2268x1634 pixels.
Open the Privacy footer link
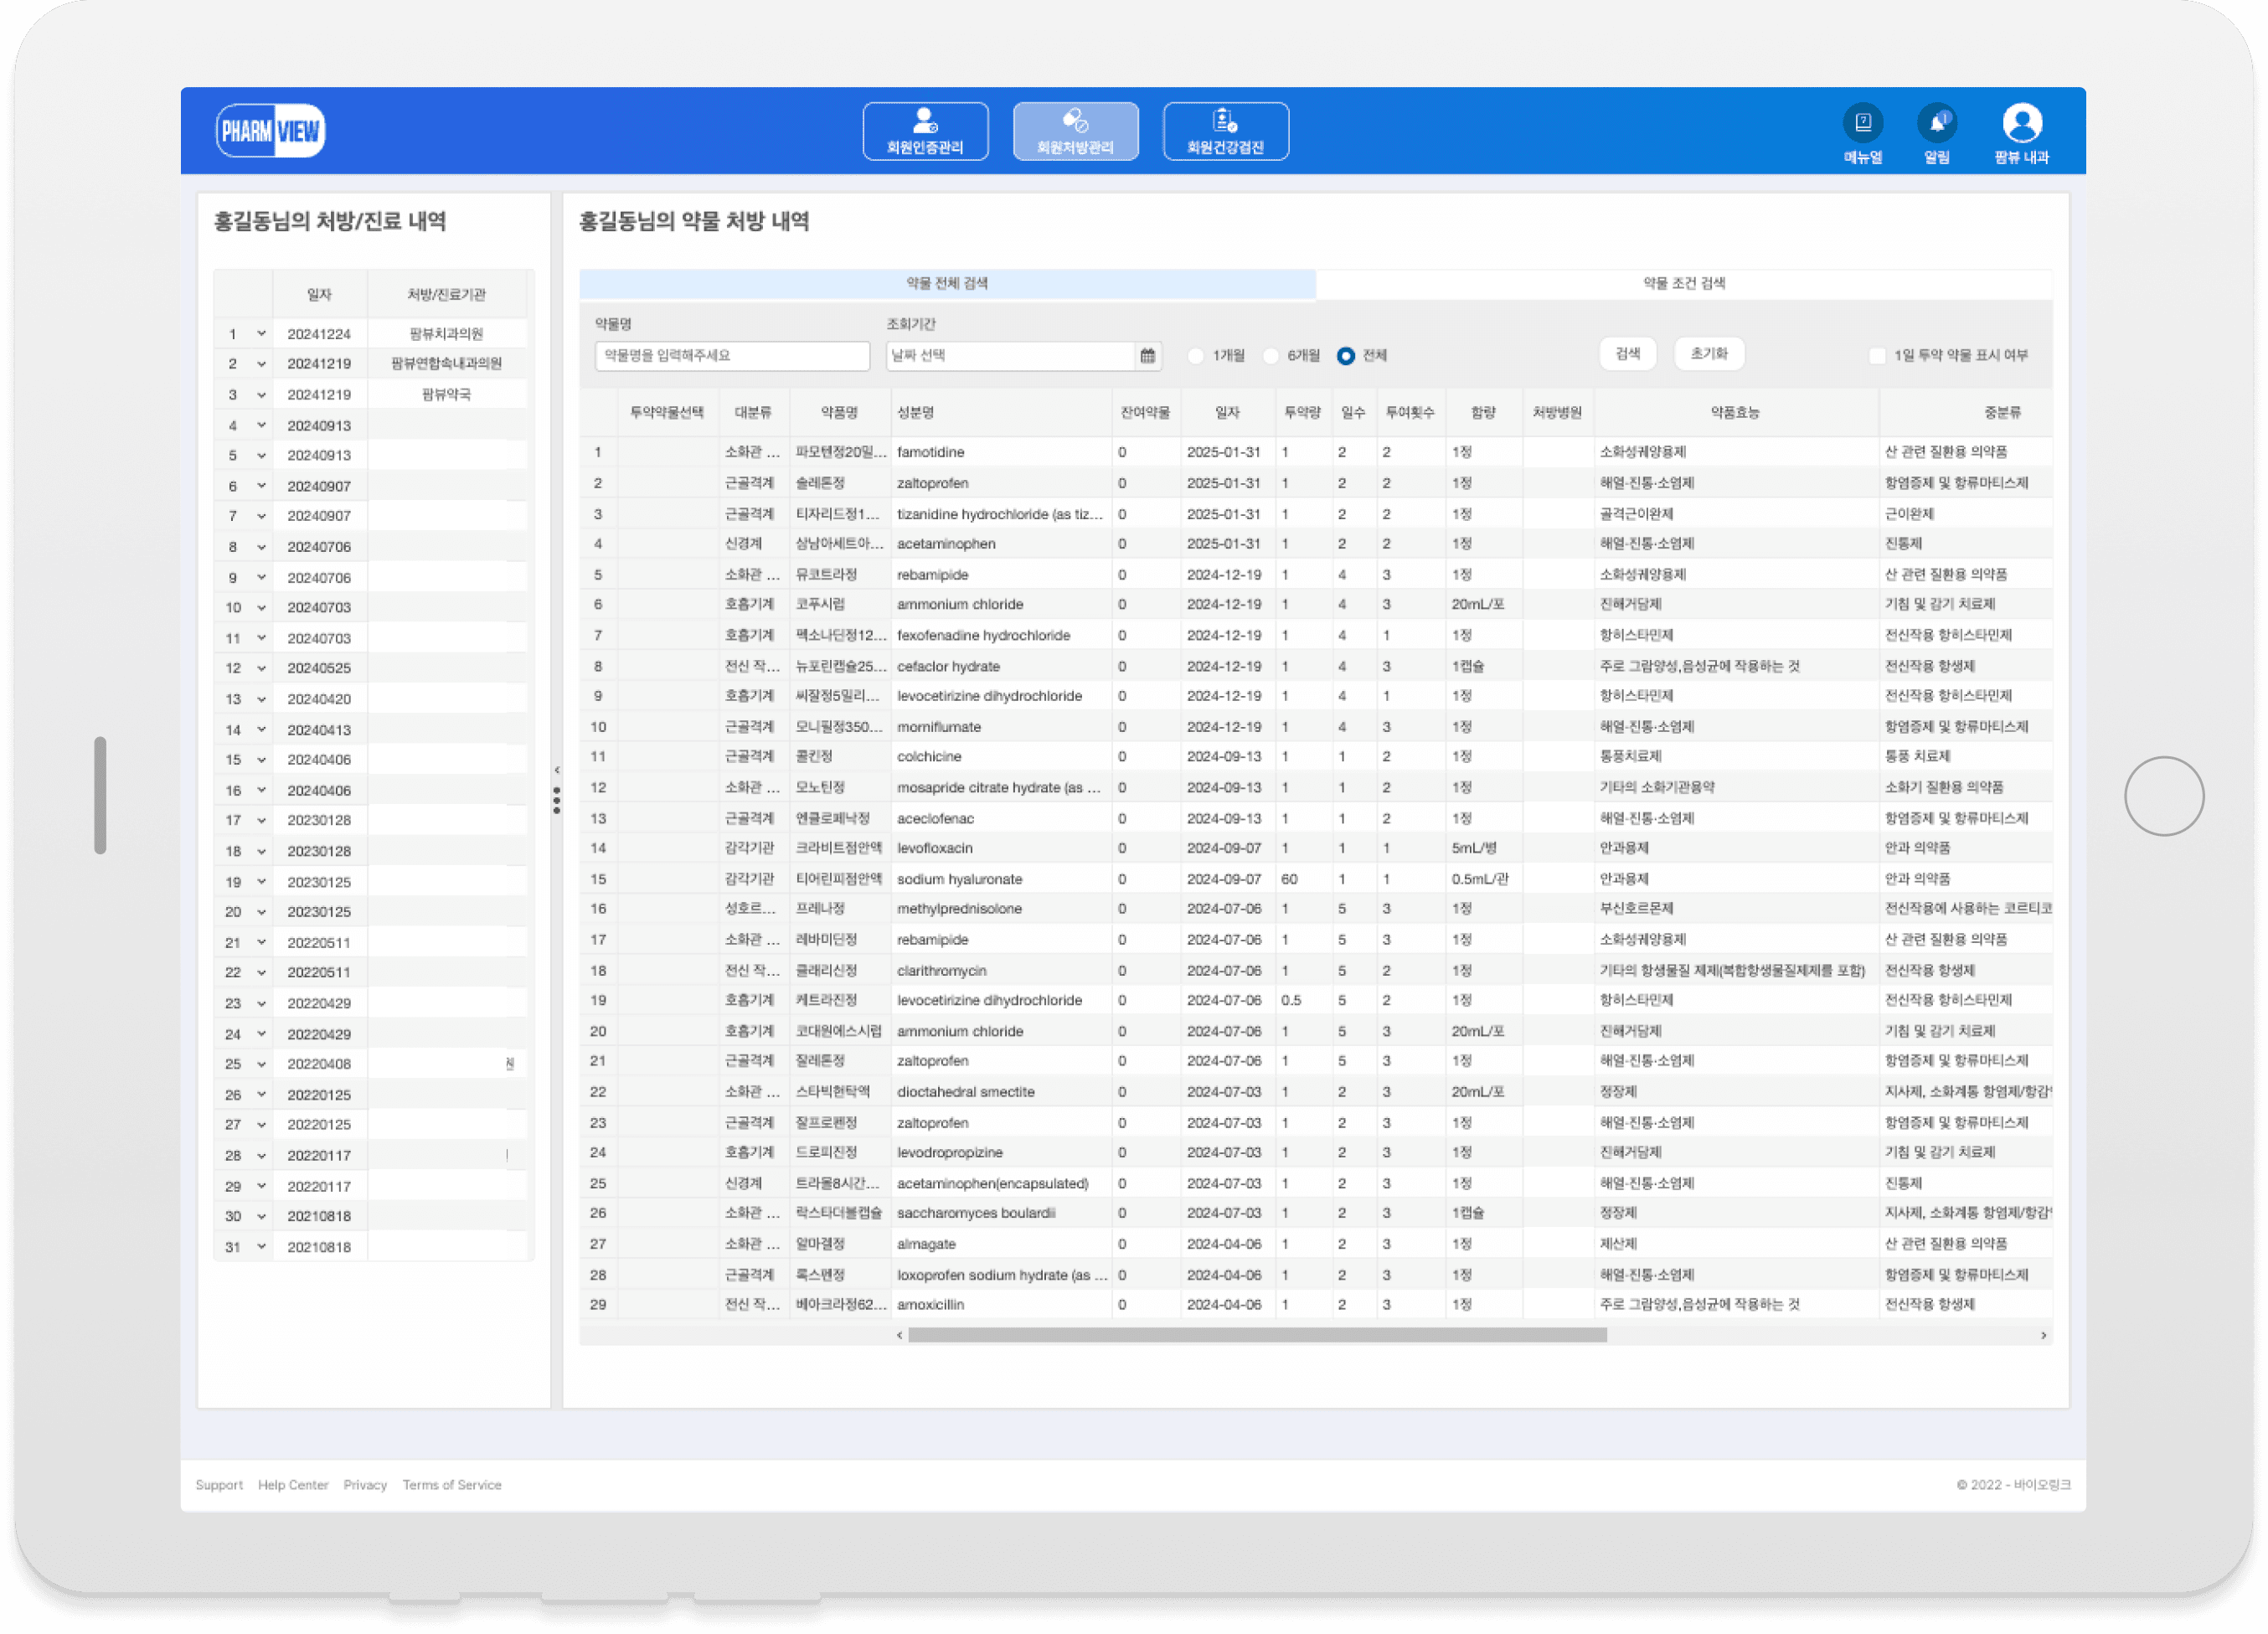[x=365, y=1485]
